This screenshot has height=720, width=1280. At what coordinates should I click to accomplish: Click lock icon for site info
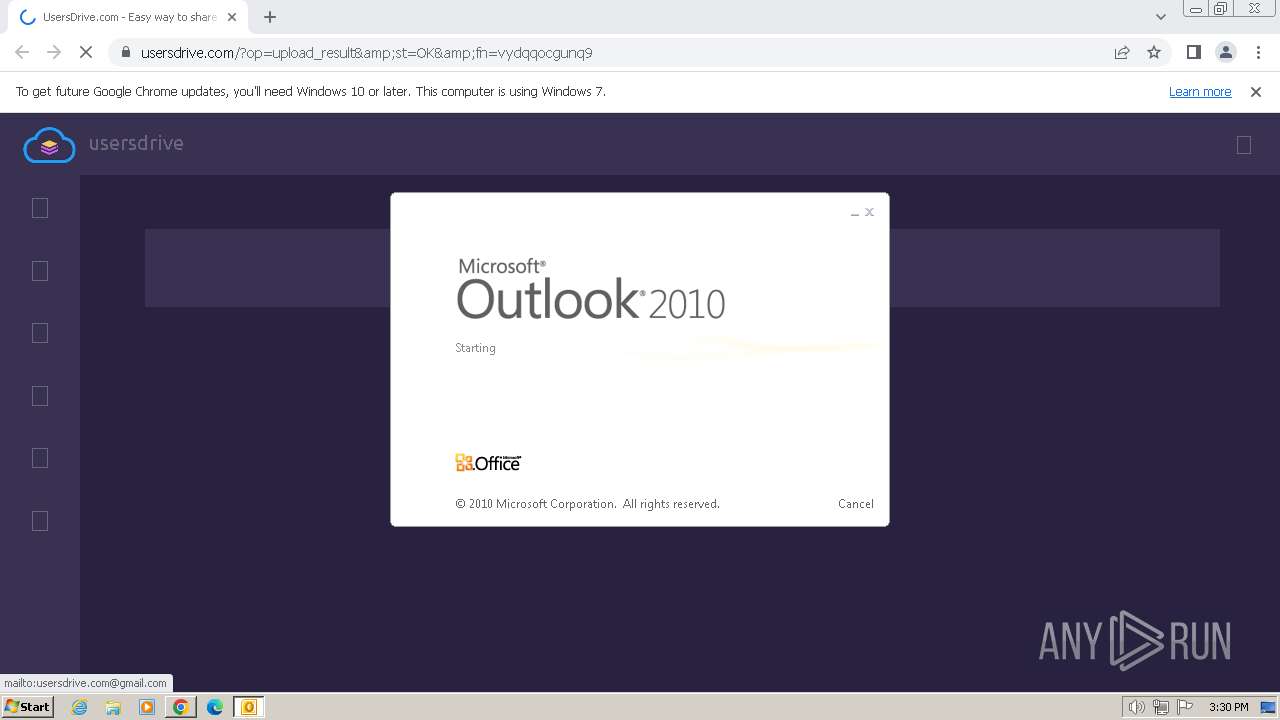125,53
